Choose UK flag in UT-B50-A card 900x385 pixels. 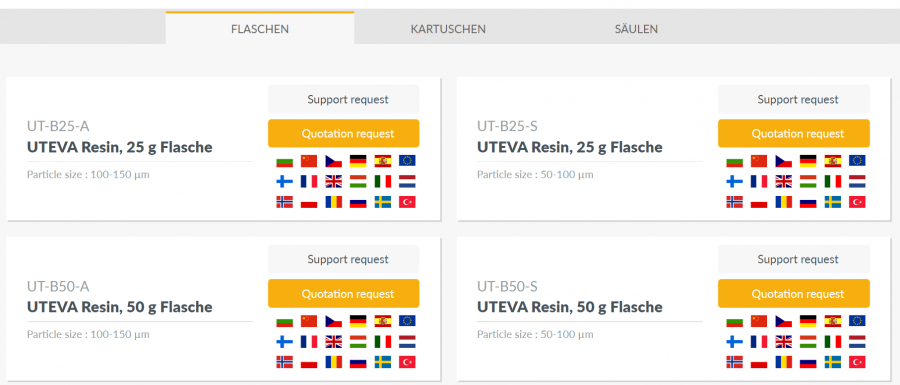tap(333, 342)
